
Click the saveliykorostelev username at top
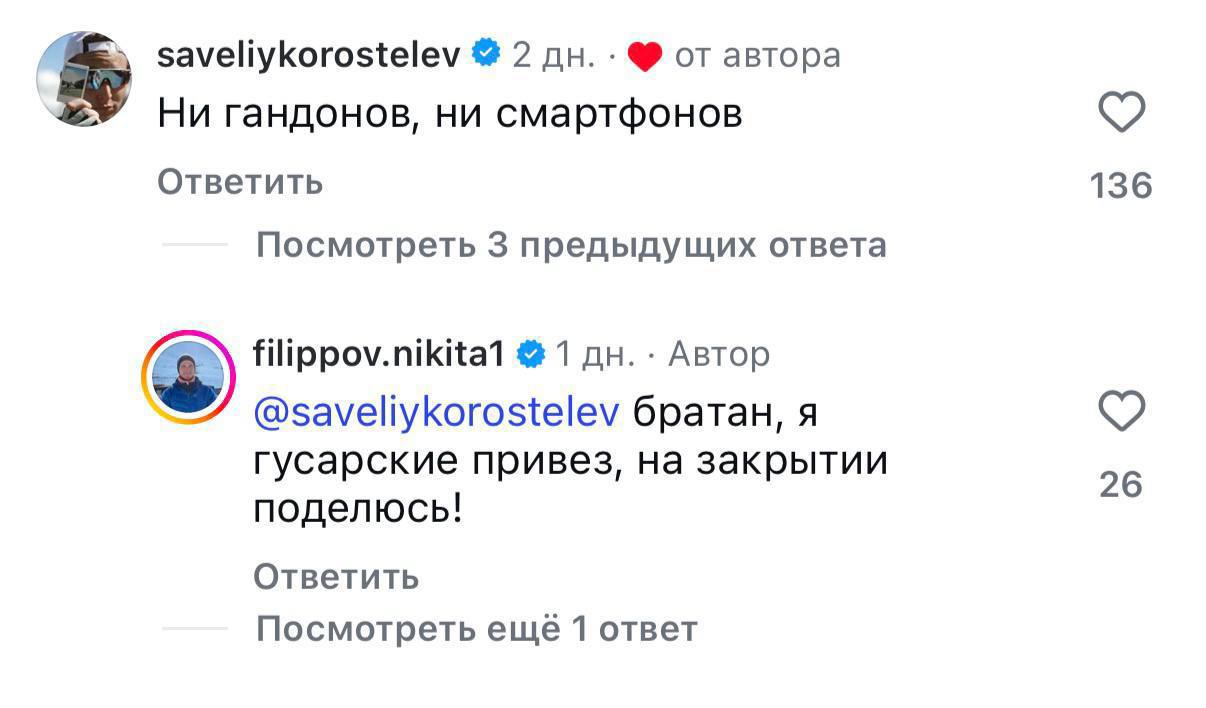(309, 55)
